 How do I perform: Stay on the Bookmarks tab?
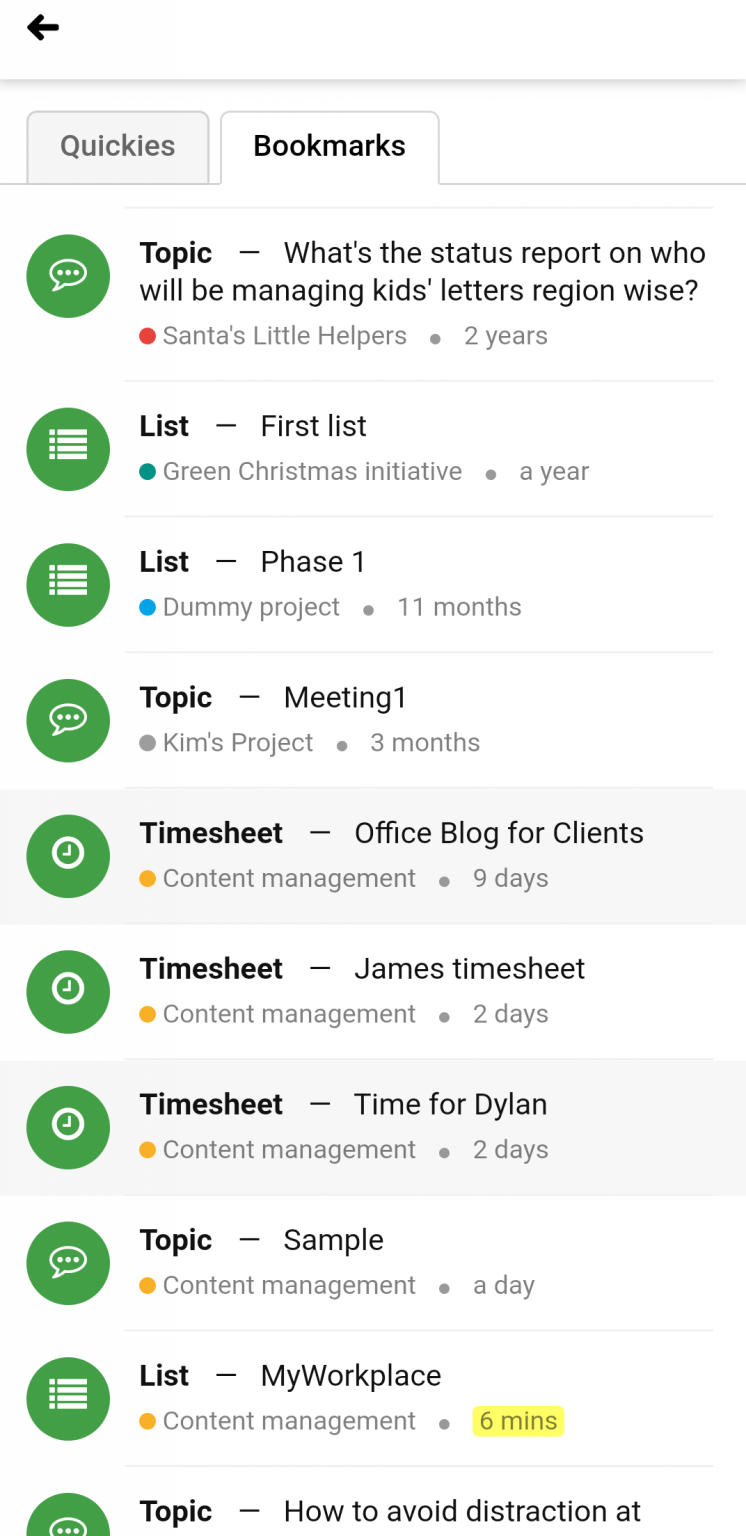(x=329, y=146)
